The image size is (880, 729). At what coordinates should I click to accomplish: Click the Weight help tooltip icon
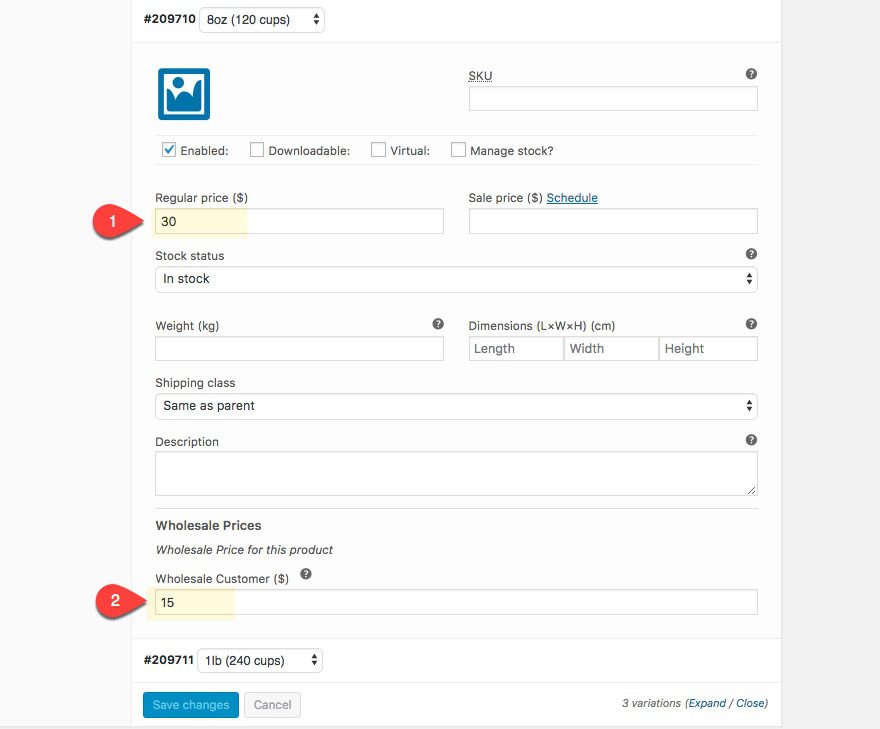(x=437, y=324)
